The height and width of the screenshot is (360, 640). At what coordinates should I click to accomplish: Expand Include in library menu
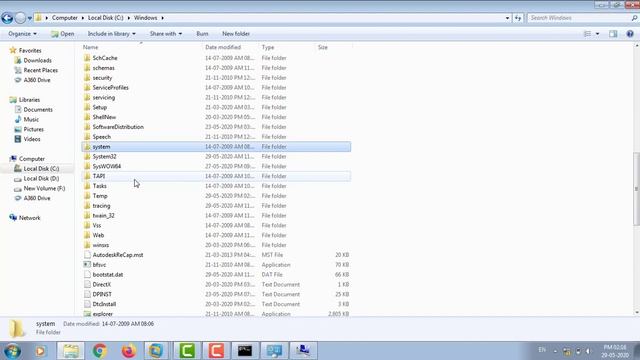[x=111, y=34]
